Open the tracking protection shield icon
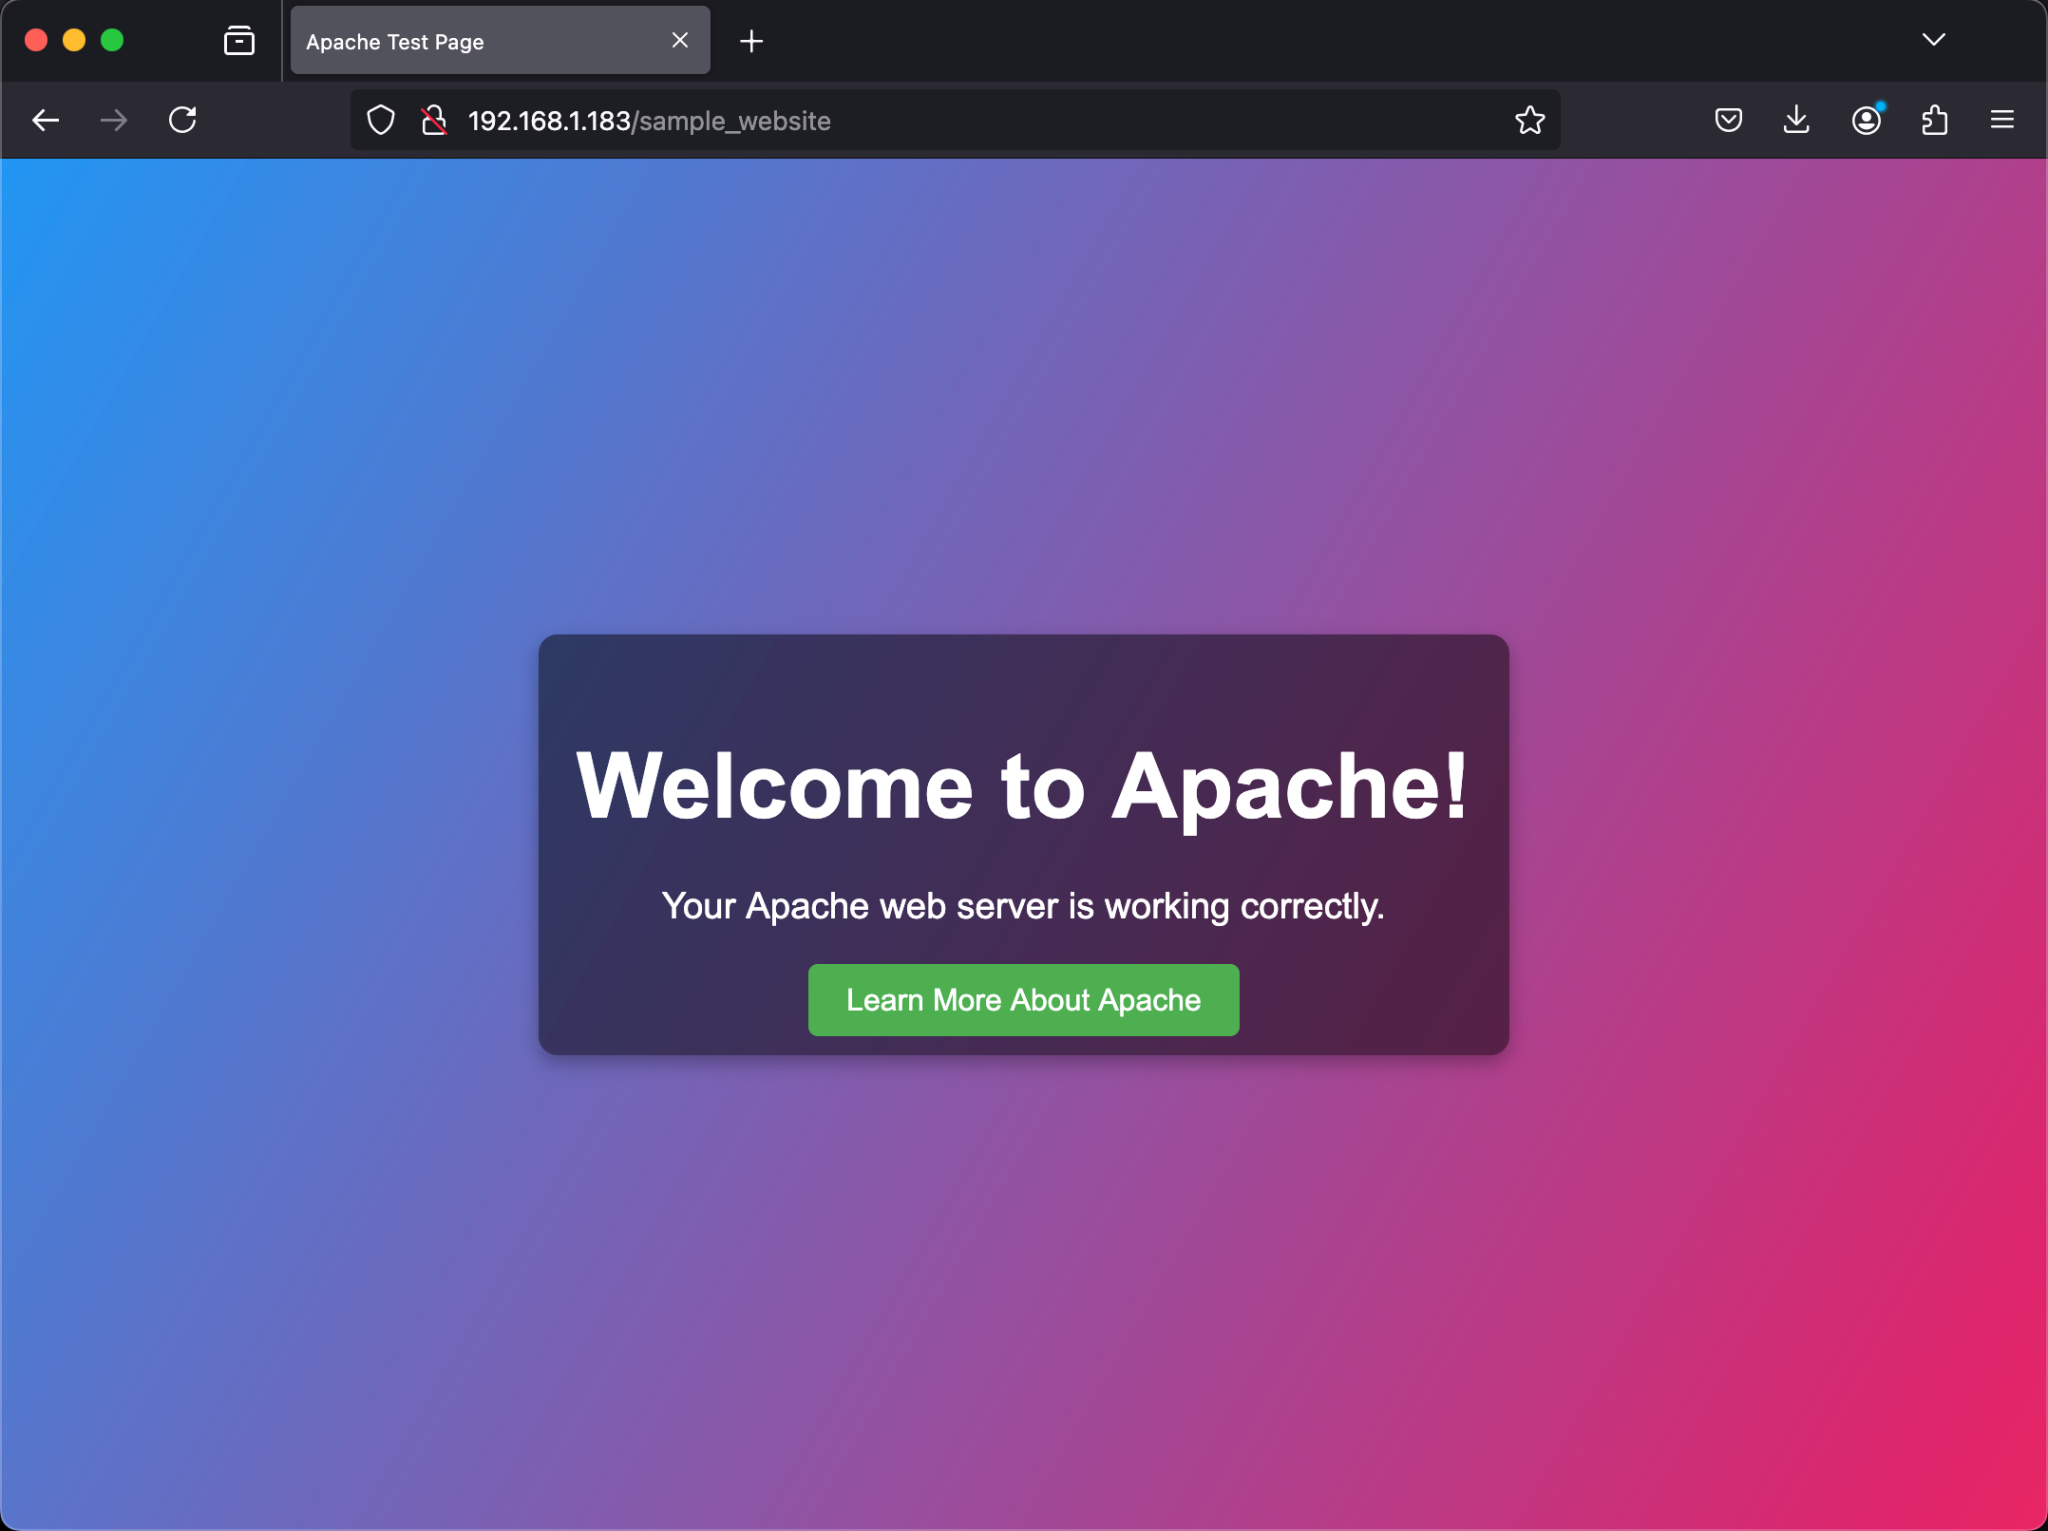 click(x=381, y=121)
